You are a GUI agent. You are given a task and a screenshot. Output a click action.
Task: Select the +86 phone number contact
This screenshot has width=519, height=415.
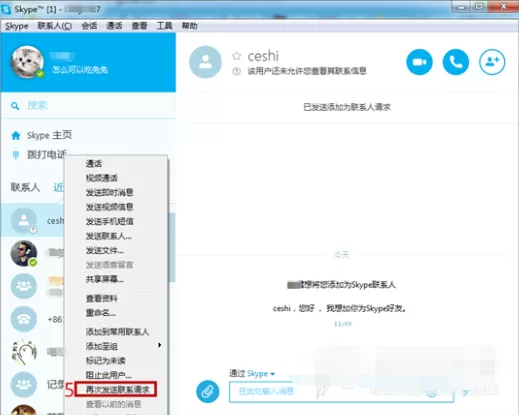click(24, 319)
